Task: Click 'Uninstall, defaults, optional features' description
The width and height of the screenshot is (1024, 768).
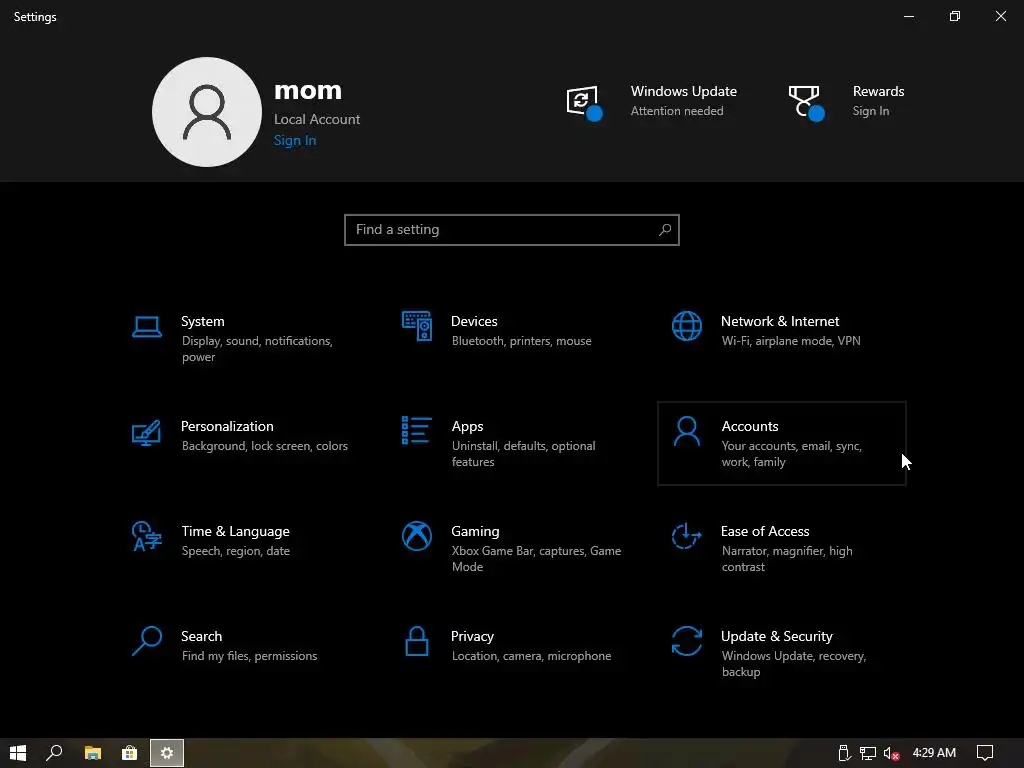Action: point(524,454)
